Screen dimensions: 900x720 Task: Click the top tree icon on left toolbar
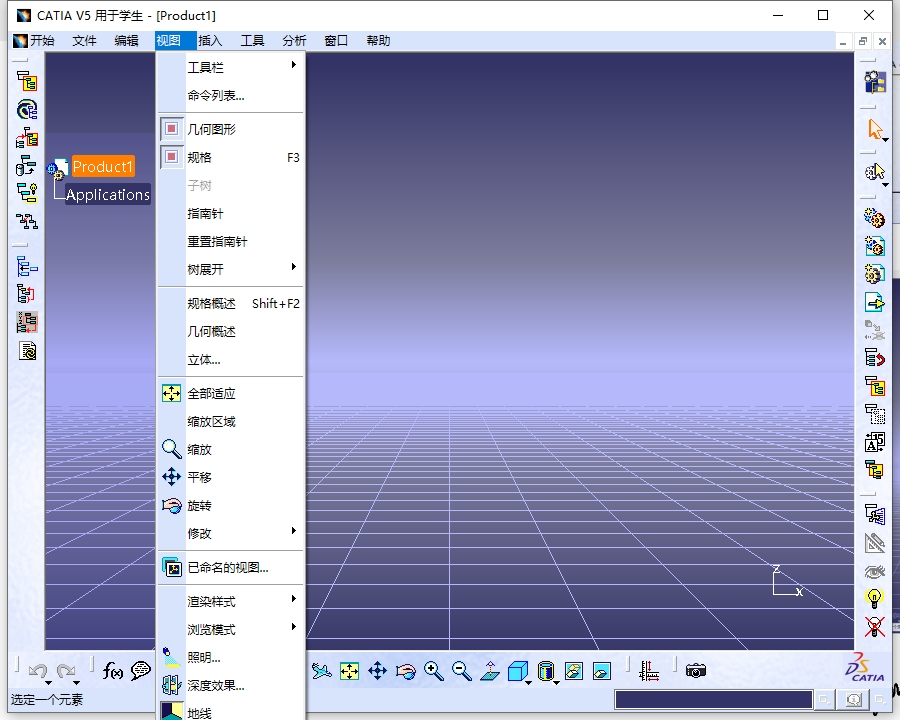click(x=27, y=81)
